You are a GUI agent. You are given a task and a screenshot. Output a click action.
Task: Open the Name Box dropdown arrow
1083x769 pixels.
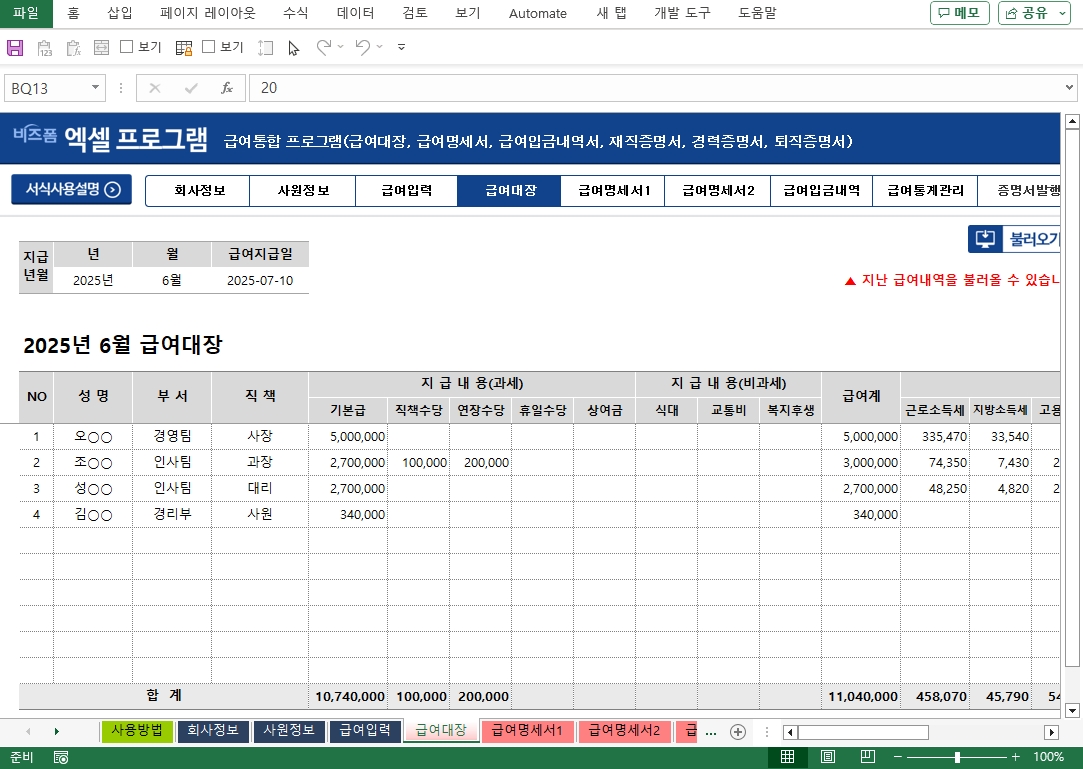click(96, 88)
